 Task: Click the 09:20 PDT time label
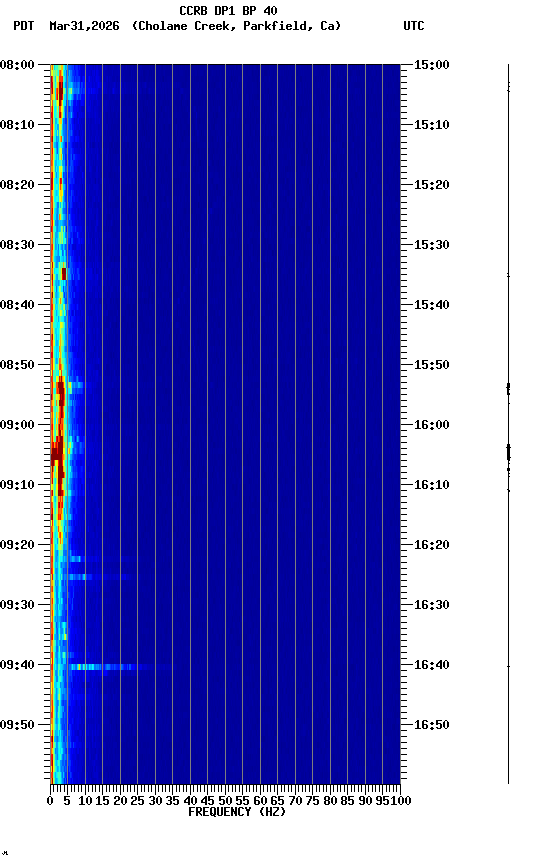17,546
